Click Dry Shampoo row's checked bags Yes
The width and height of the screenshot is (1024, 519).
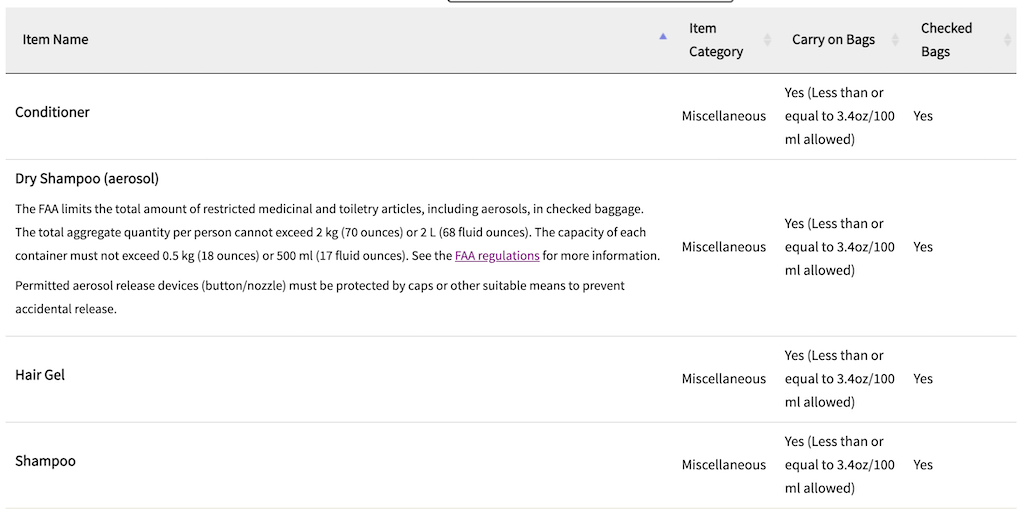tap(923, 247)
